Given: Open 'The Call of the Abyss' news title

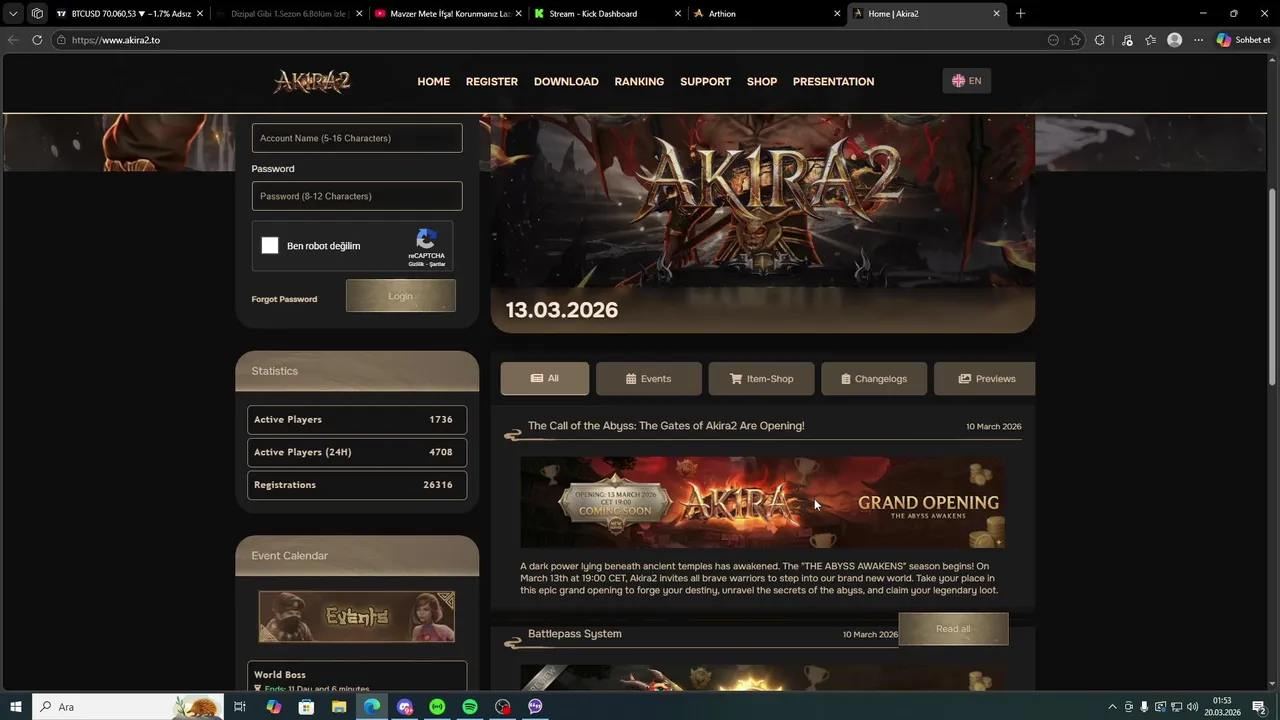Looking at the screenshot, I should (666, 426).
